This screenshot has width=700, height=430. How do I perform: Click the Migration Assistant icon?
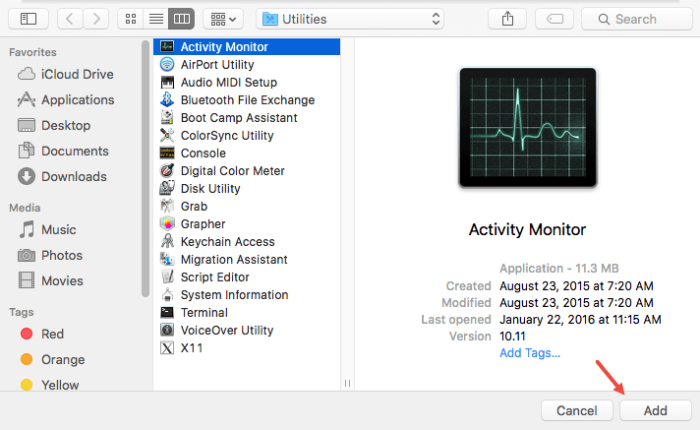167,259
